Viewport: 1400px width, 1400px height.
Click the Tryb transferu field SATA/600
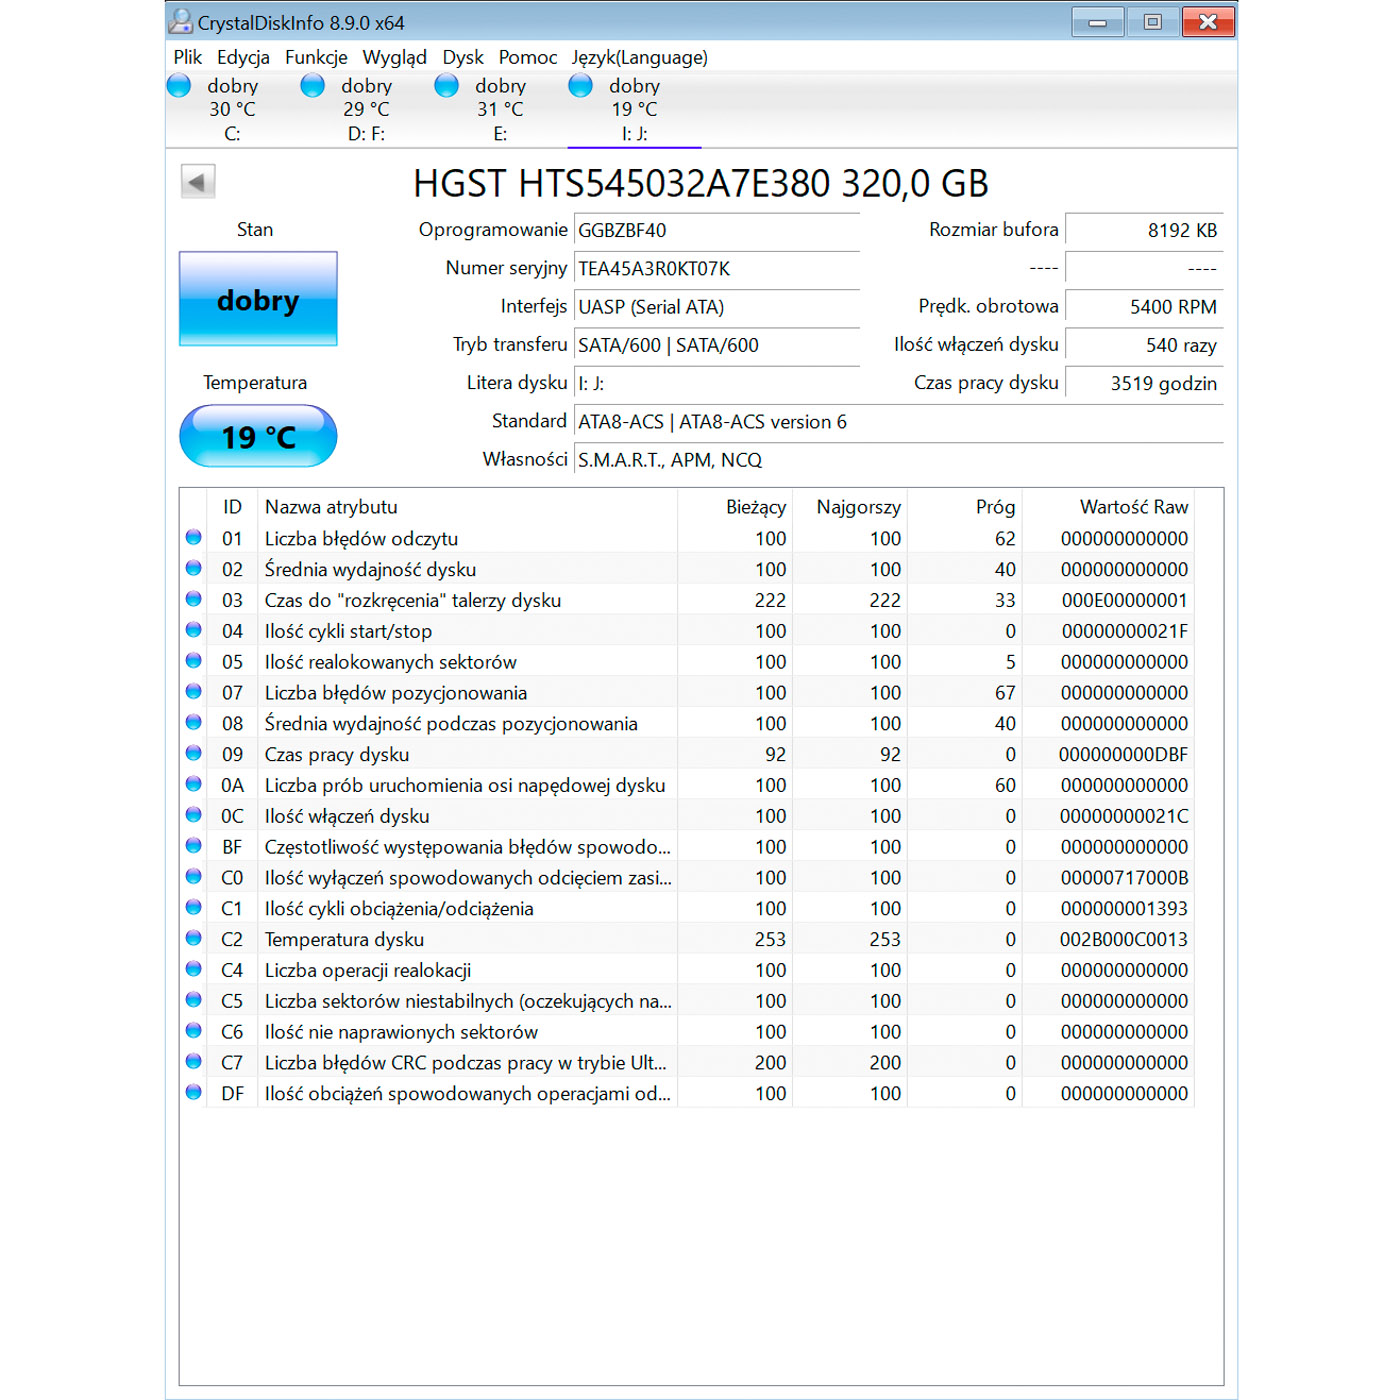click(x=717, y=345)
